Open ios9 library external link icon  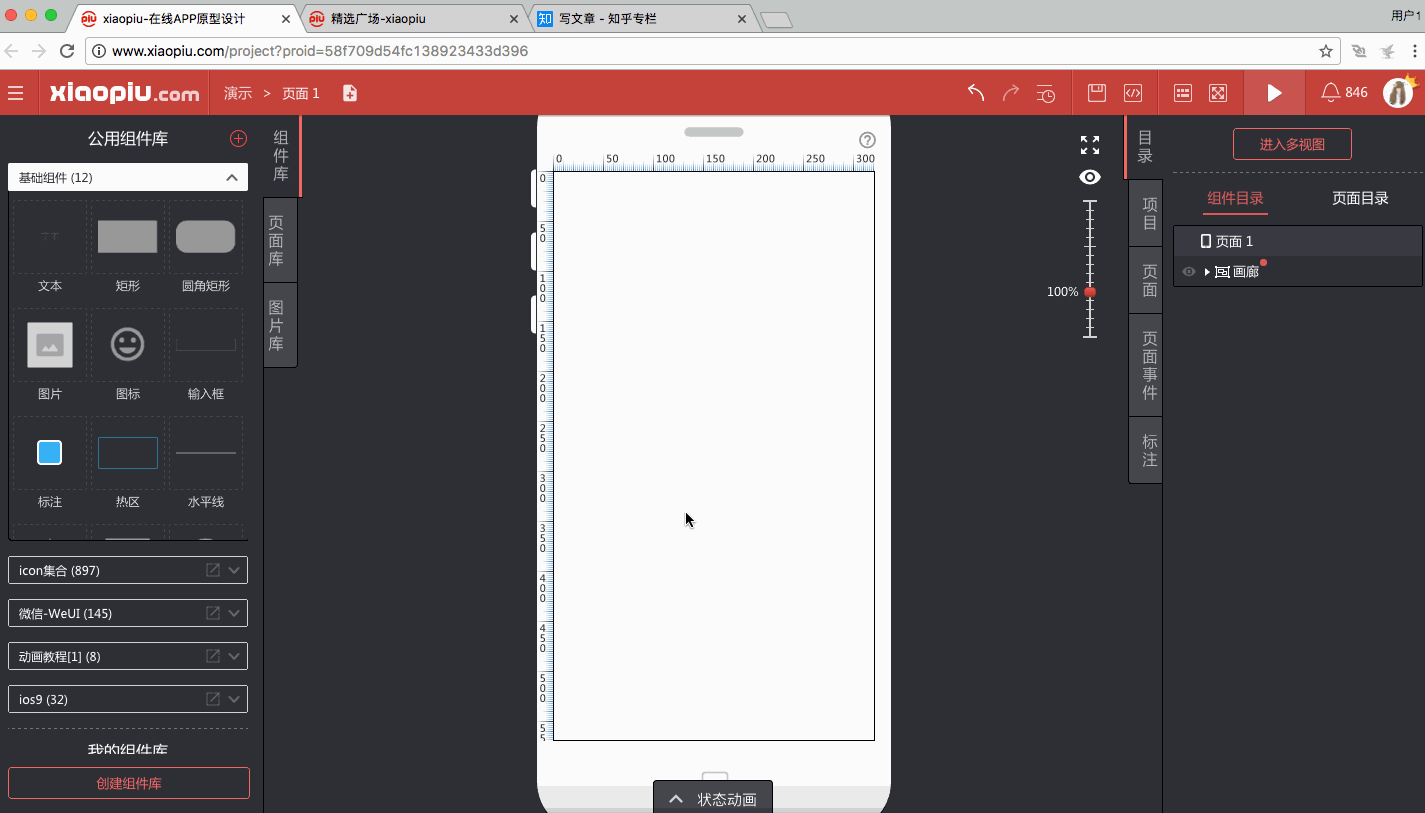tap(212, 699)
